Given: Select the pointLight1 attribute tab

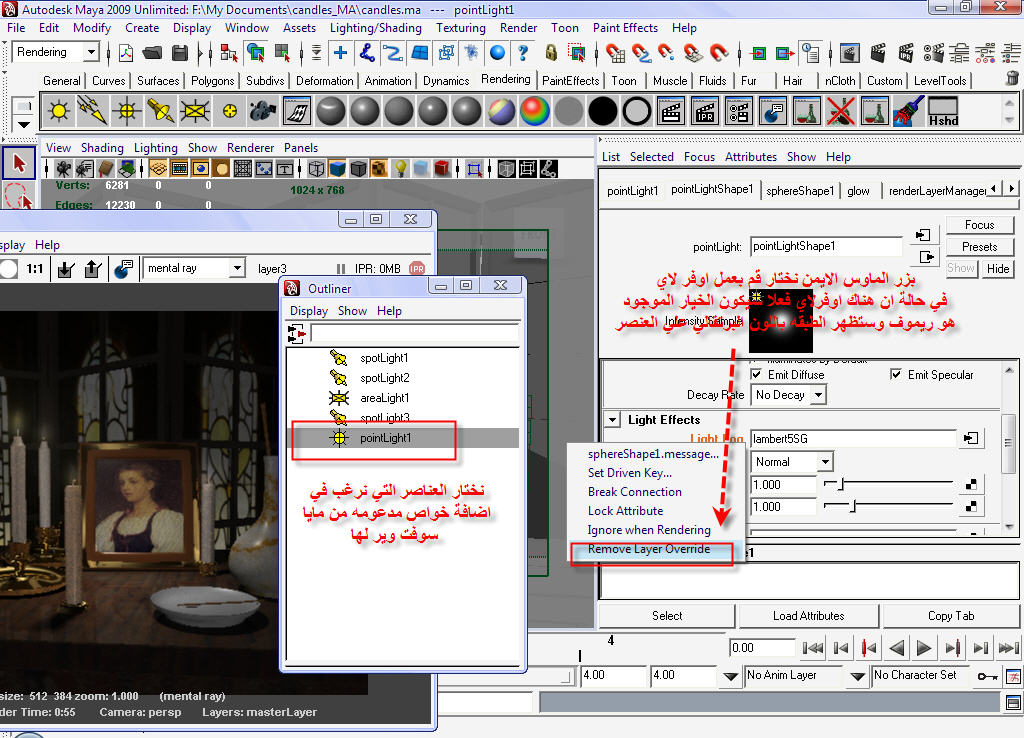Looking at the screenshot, I should 632,191.
